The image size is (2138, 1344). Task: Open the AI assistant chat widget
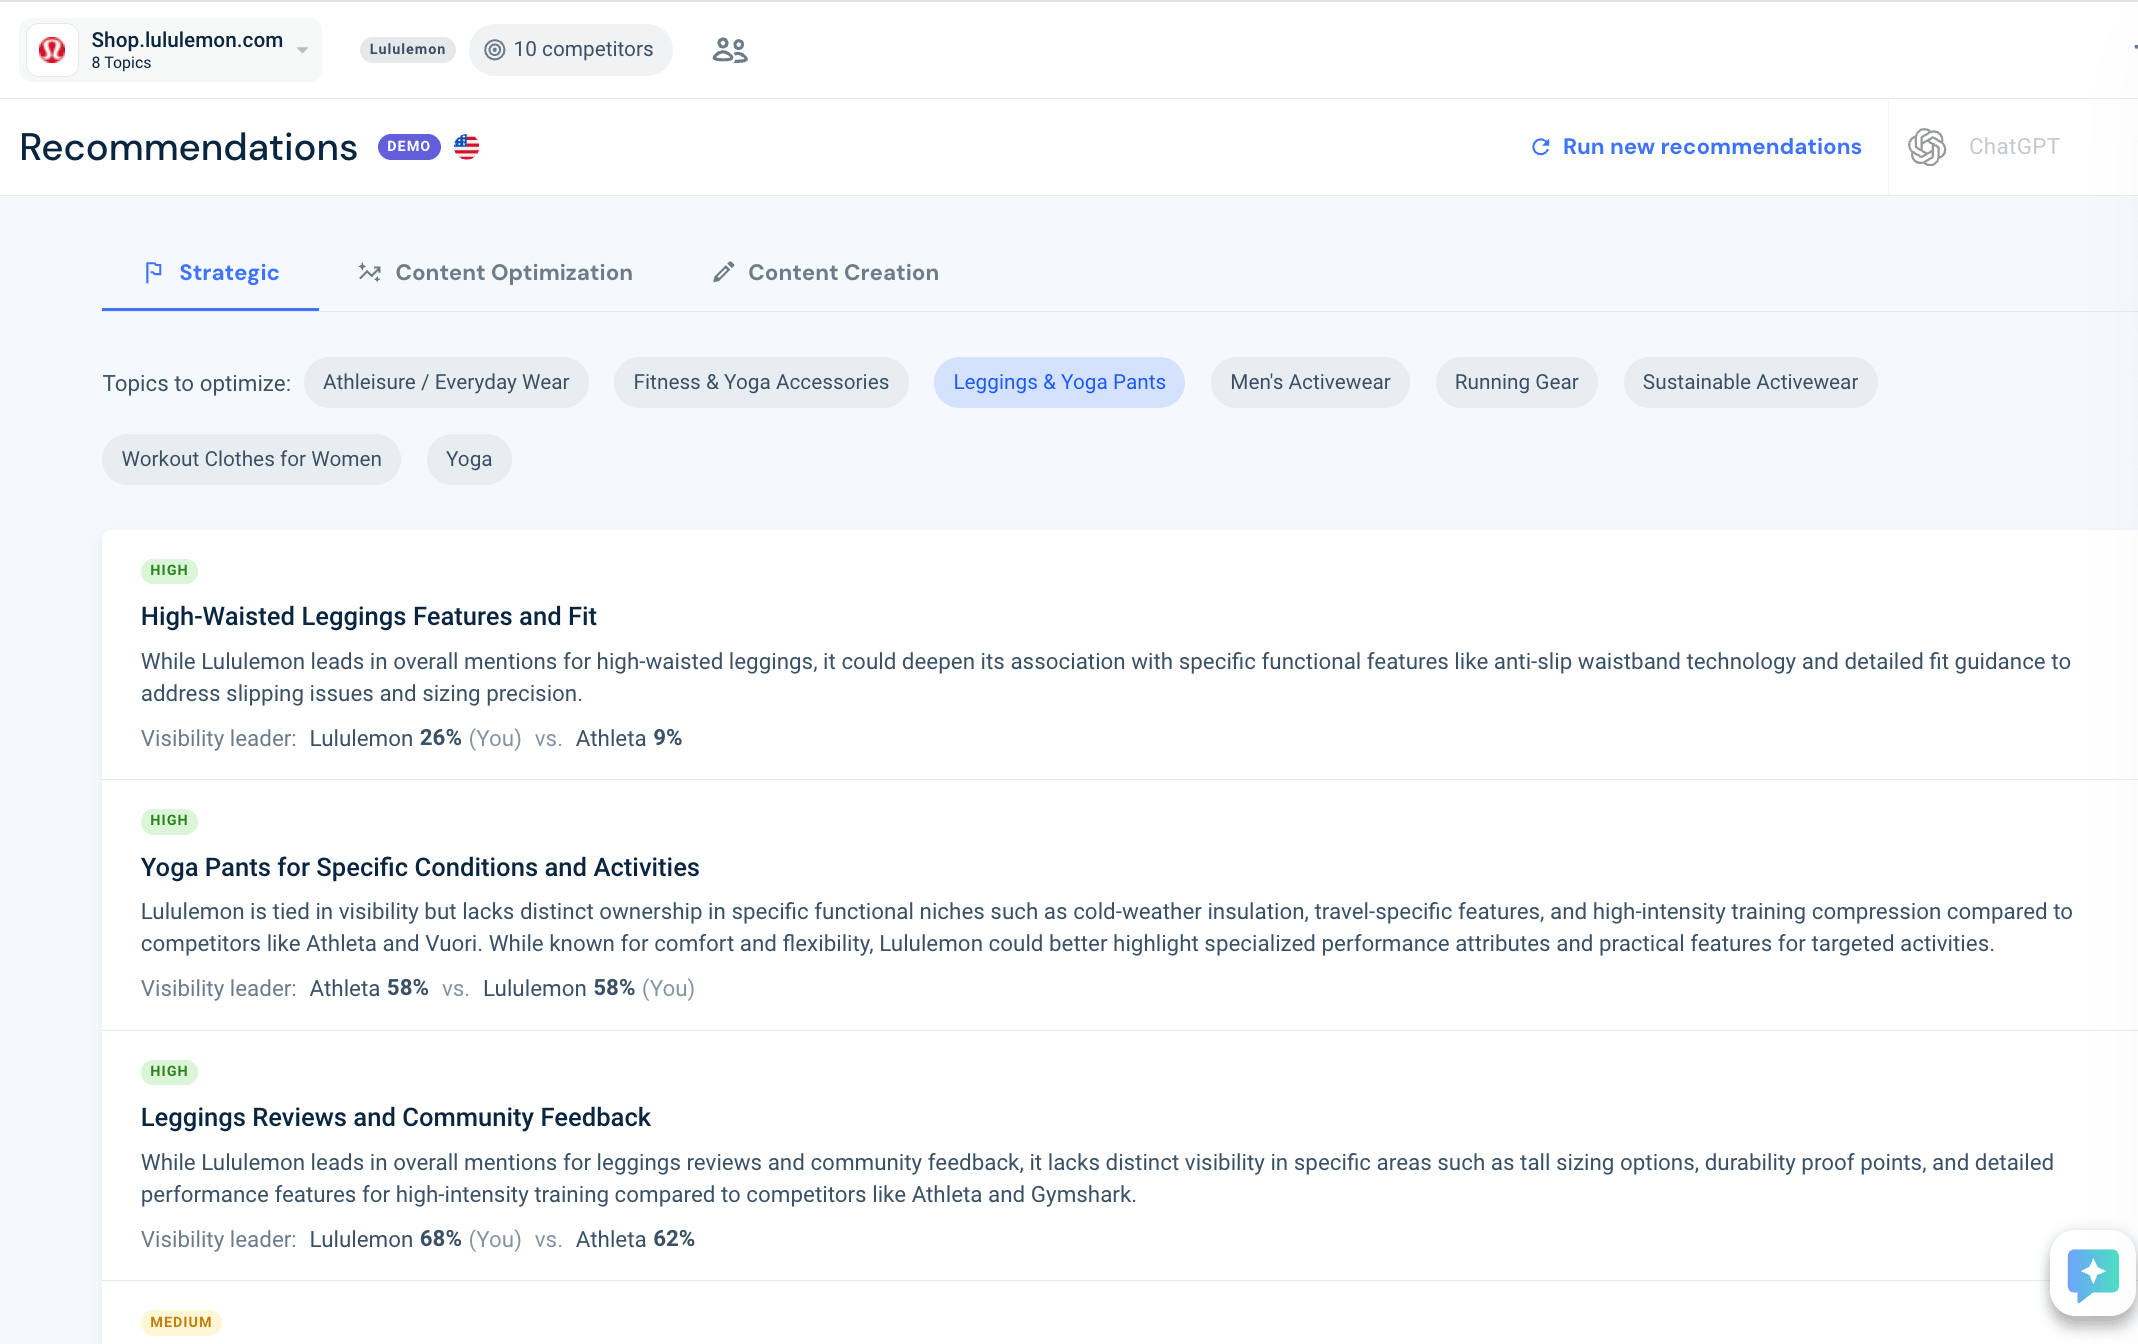[x=2092, y=1274]
